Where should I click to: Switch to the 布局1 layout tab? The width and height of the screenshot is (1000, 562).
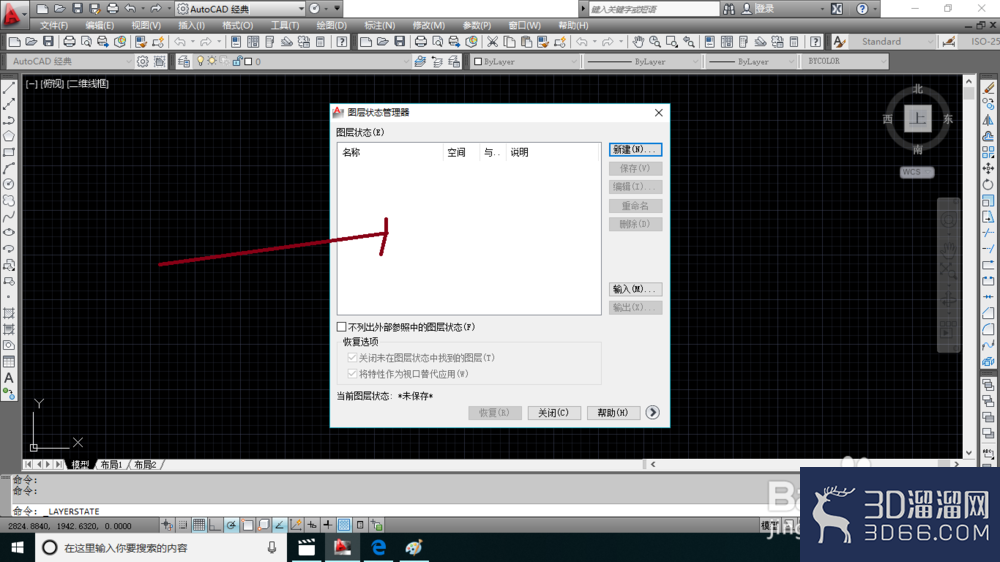[111, 465]
